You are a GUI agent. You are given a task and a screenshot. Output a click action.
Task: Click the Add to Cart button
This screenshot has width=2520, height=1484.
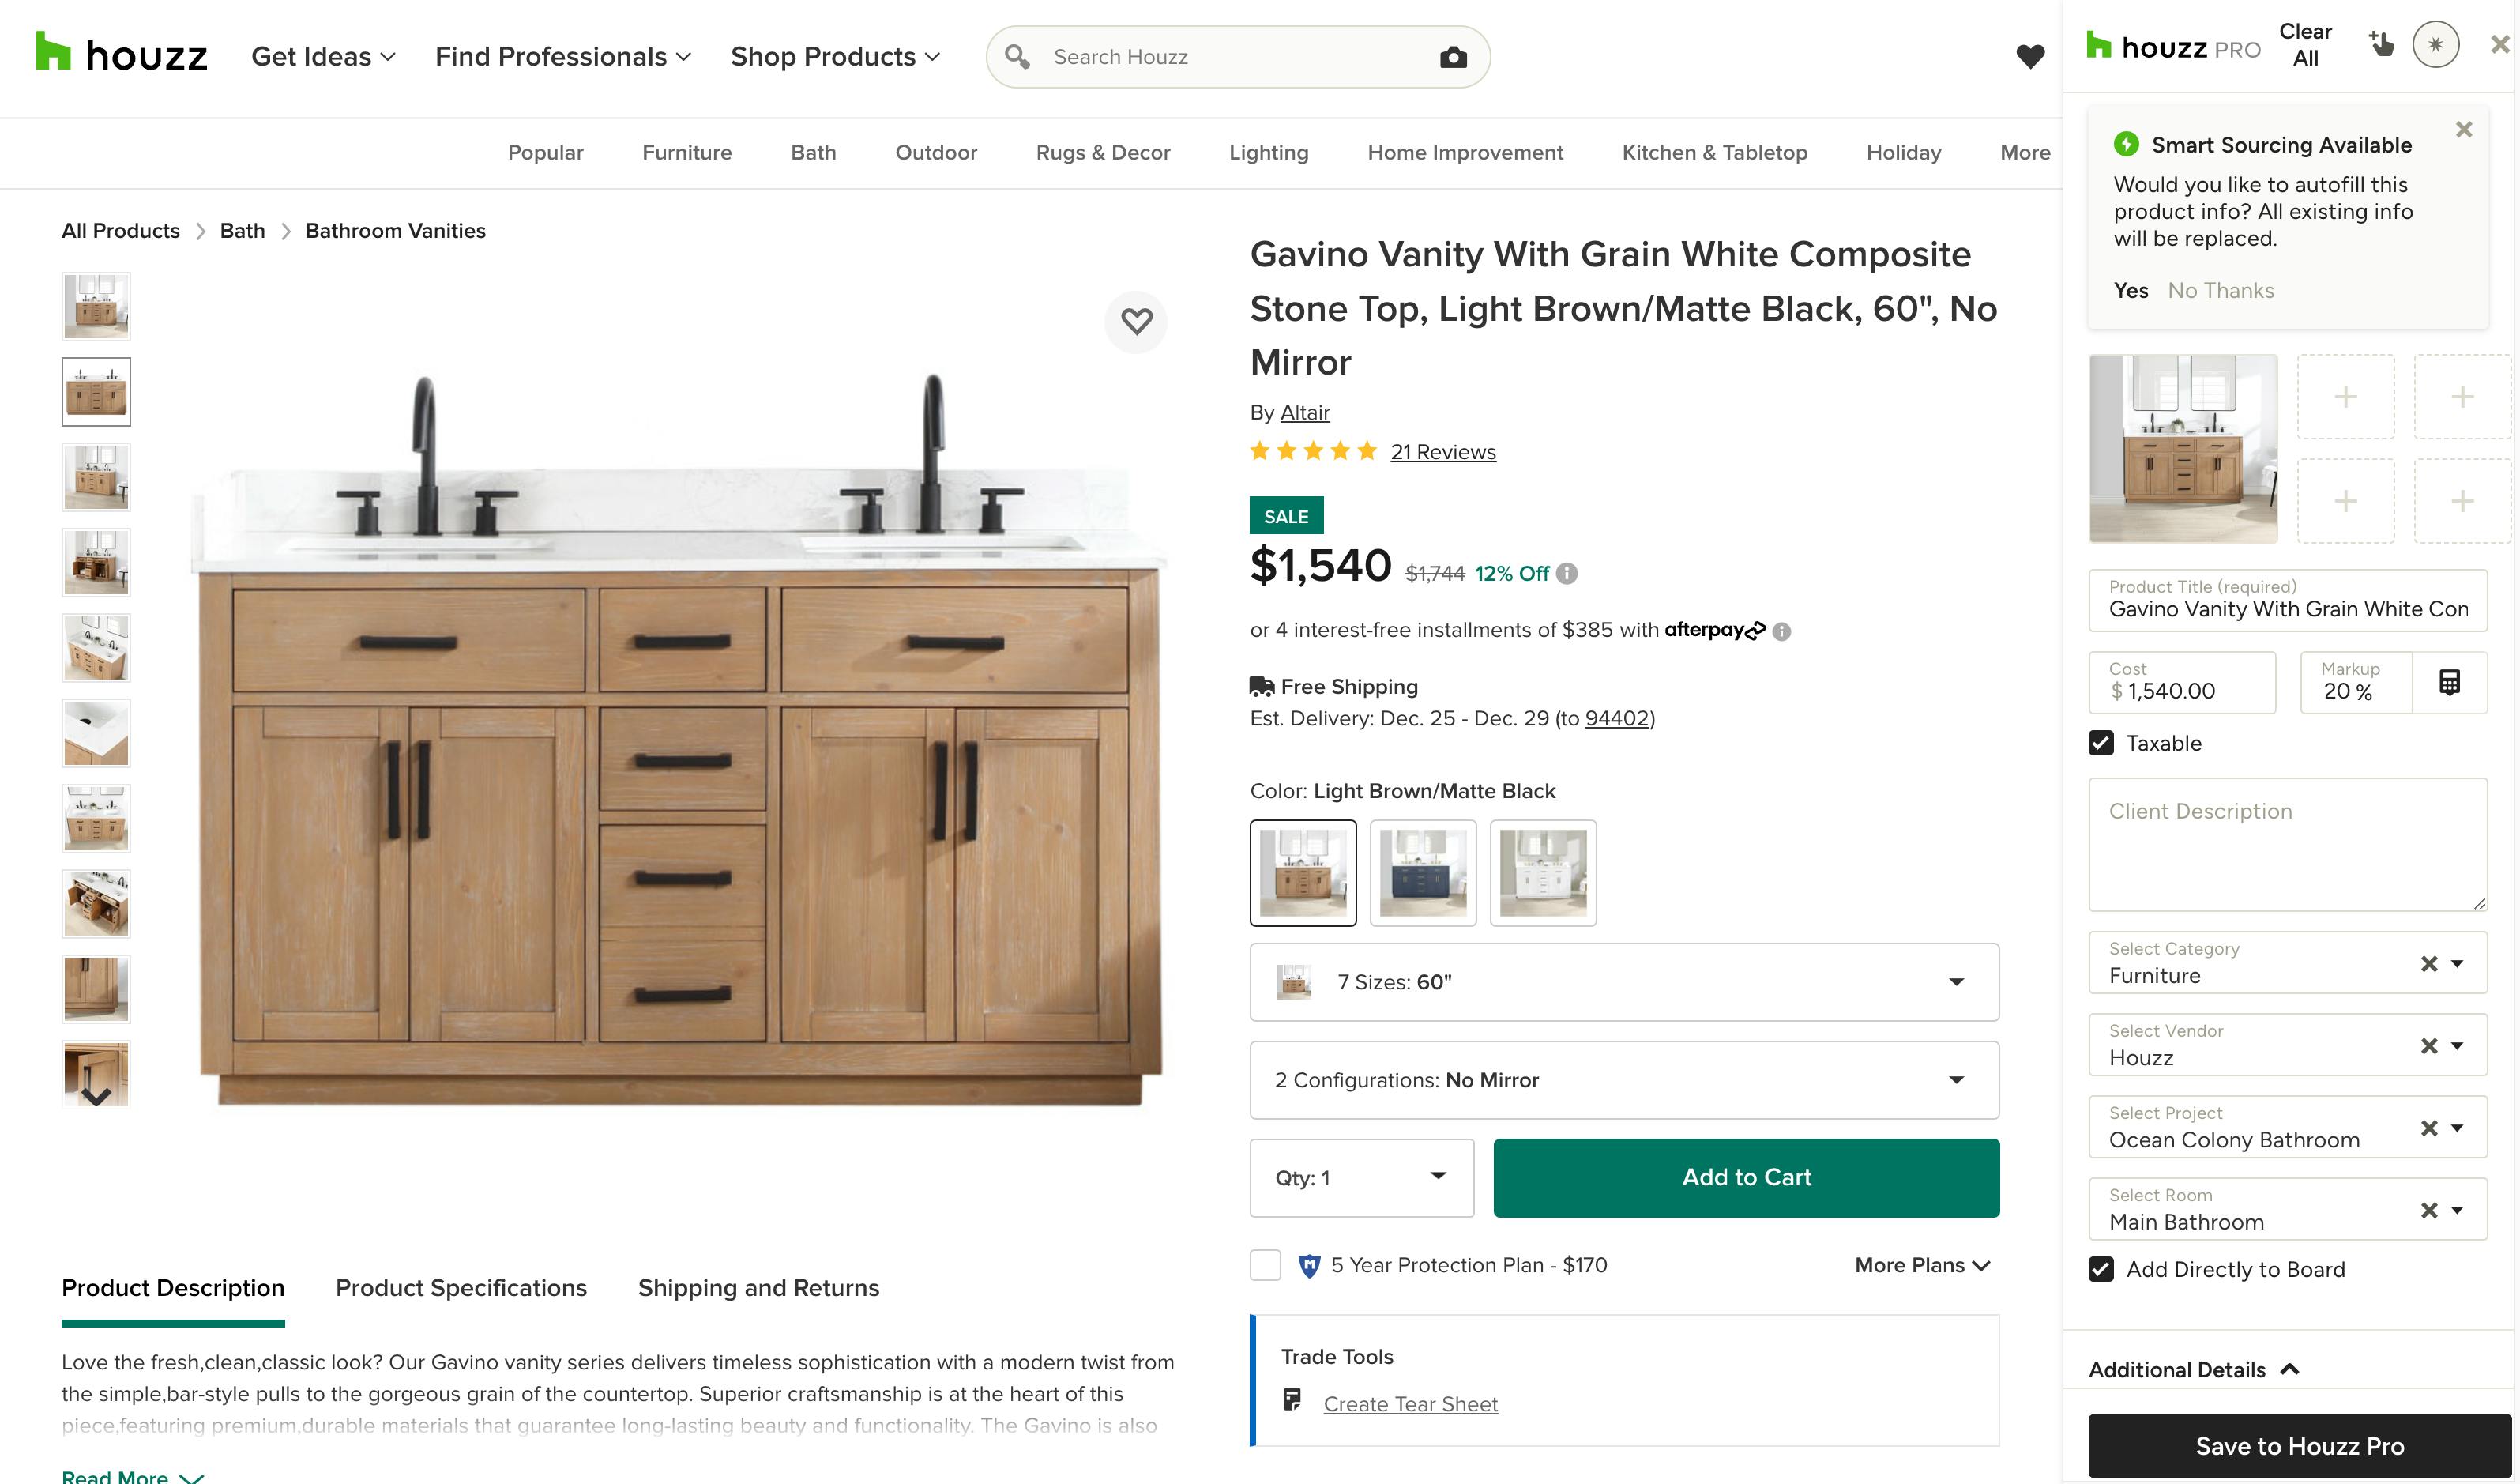tap(1746, 1177)
